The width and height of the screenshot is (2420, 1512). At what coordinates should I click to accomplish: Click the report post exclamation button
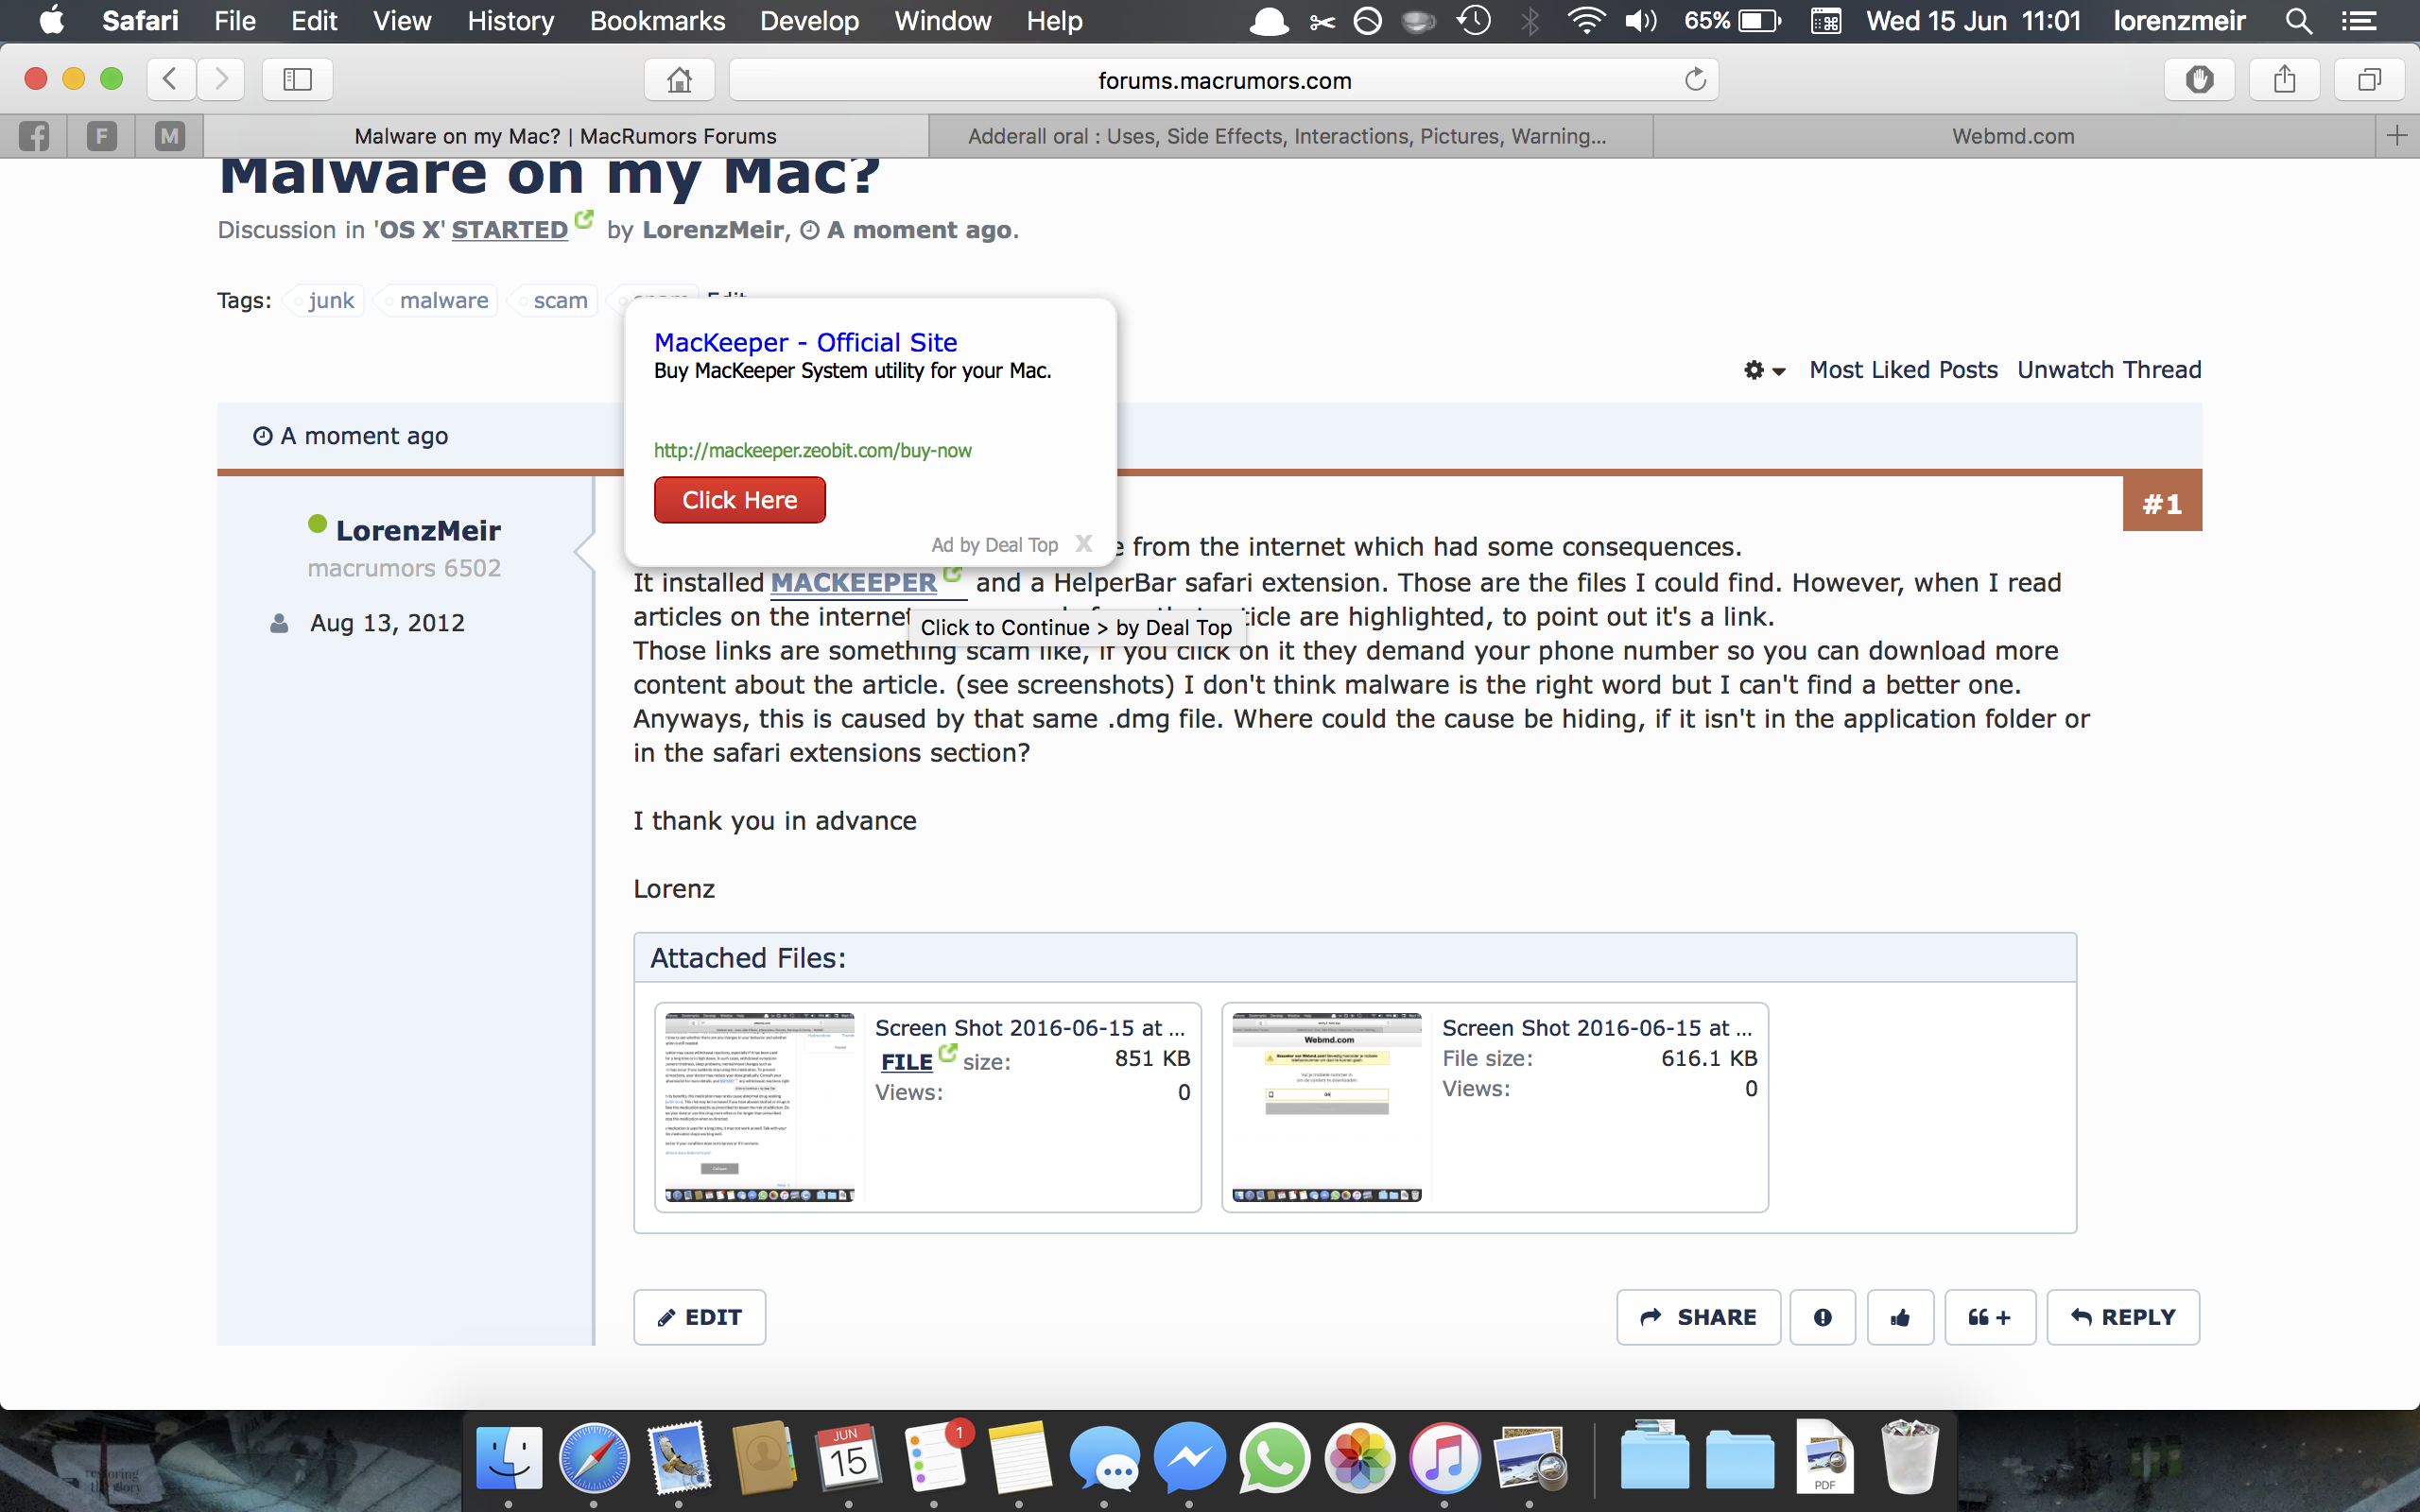tap(1822, 1317)
